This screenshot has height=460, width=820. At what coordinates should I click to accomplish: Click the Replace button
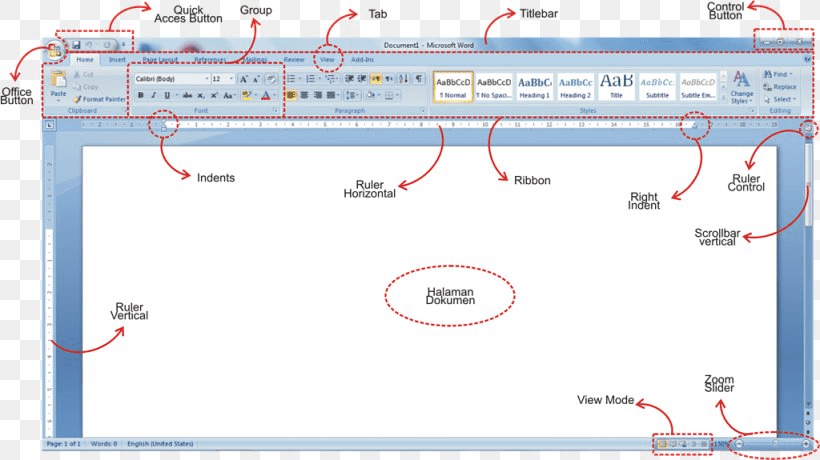pyautogui.click(x=780, y=87)
